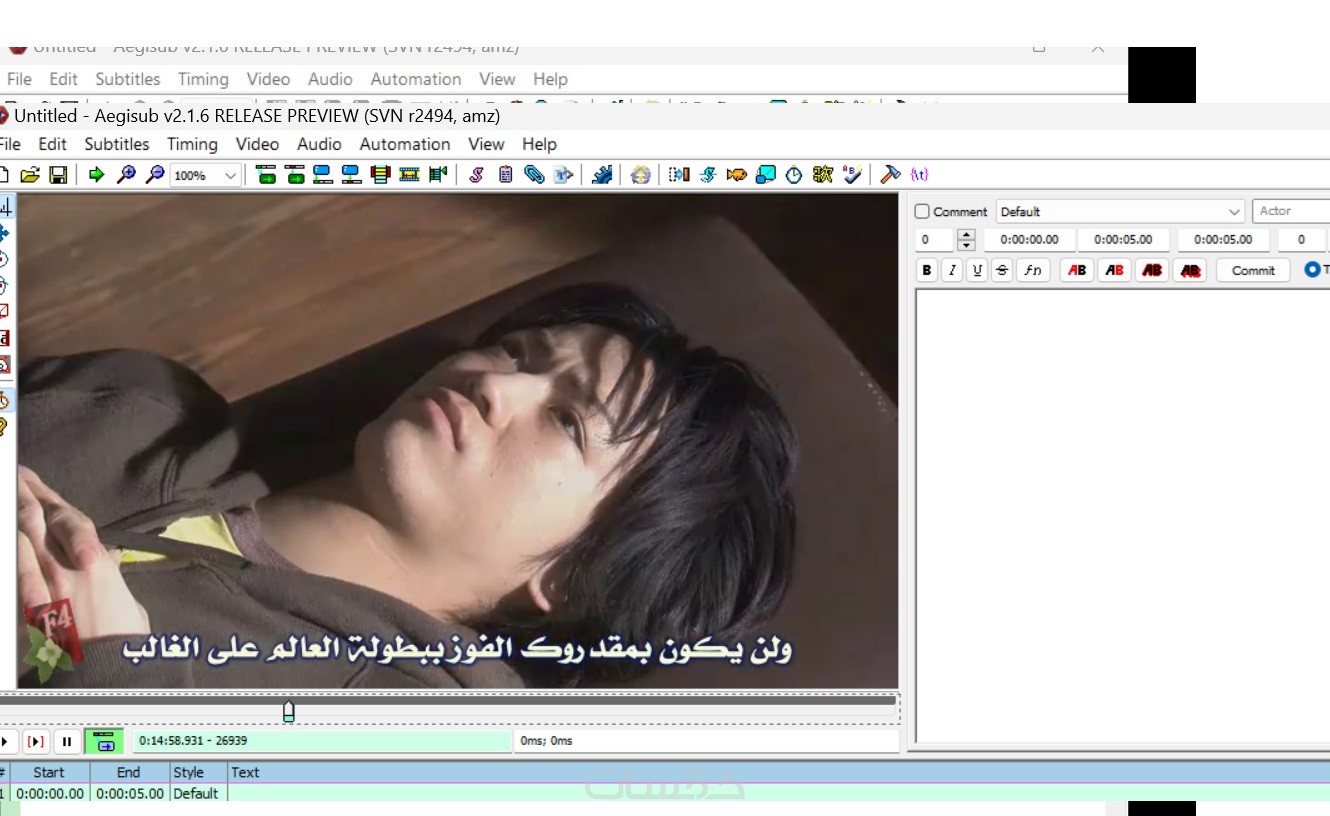Open the Fonts Collector icon
The height and width of the screenshot is (816, 1330).
click(564, 175)
